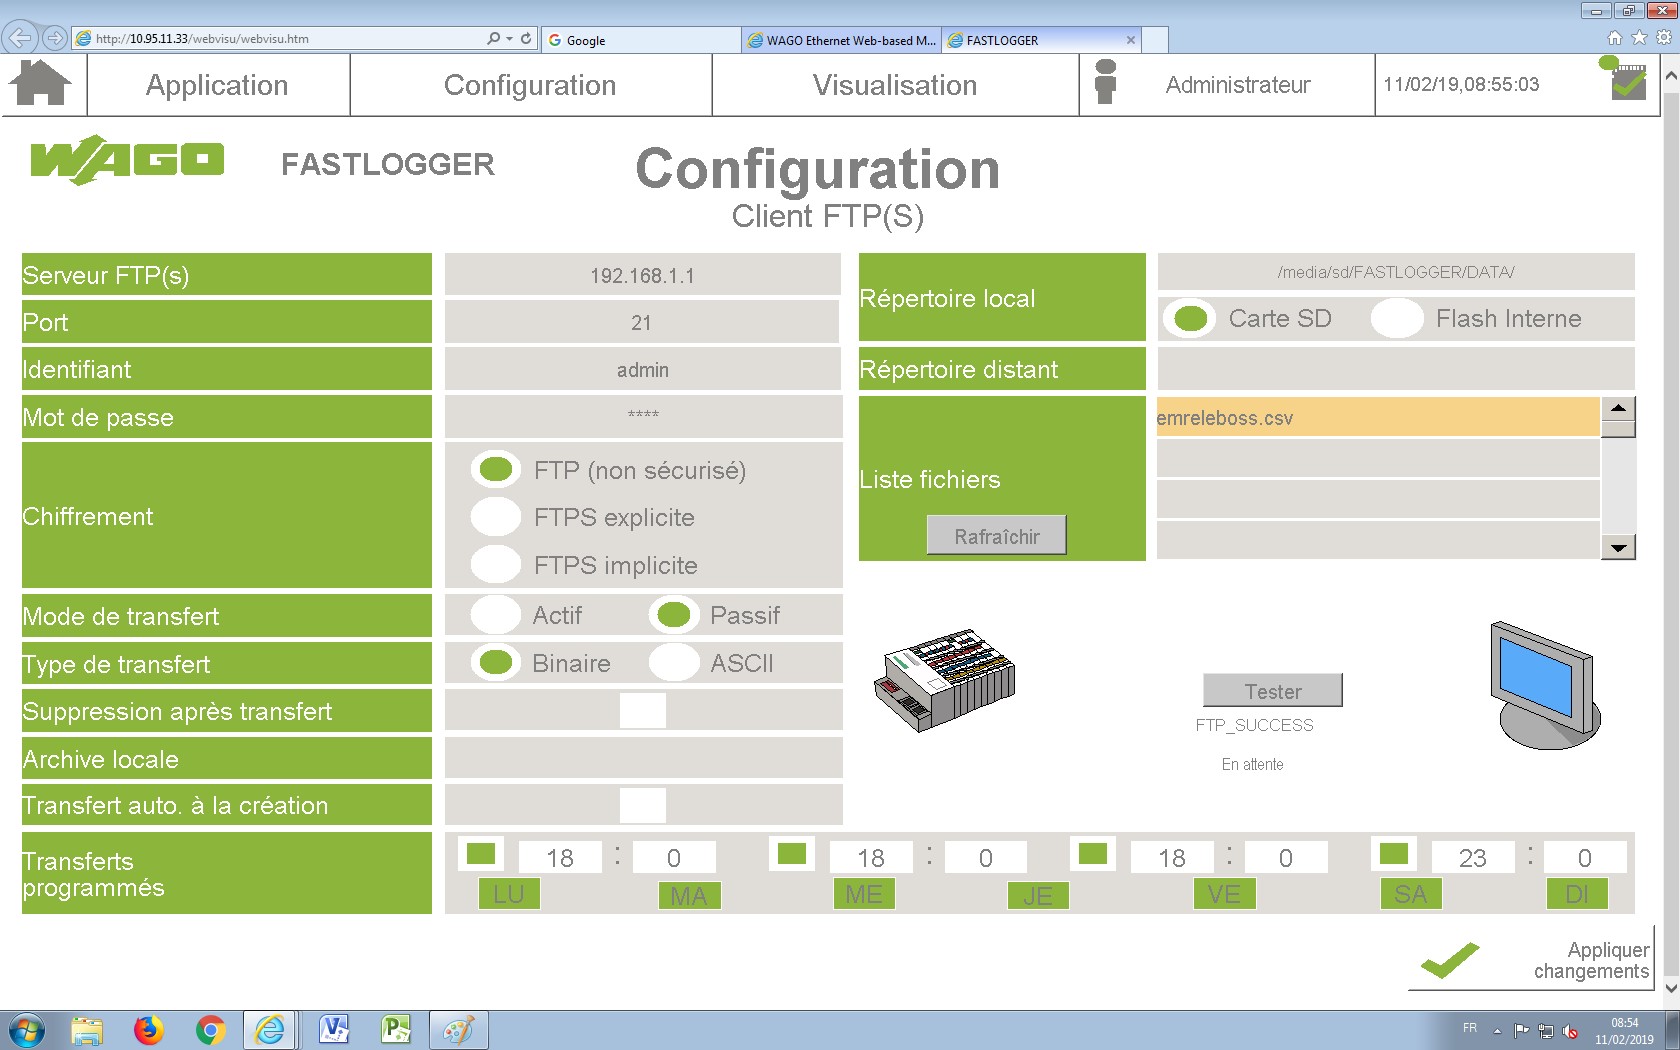
Task: Open Visio from taskbar
Action: [333, 1030]
